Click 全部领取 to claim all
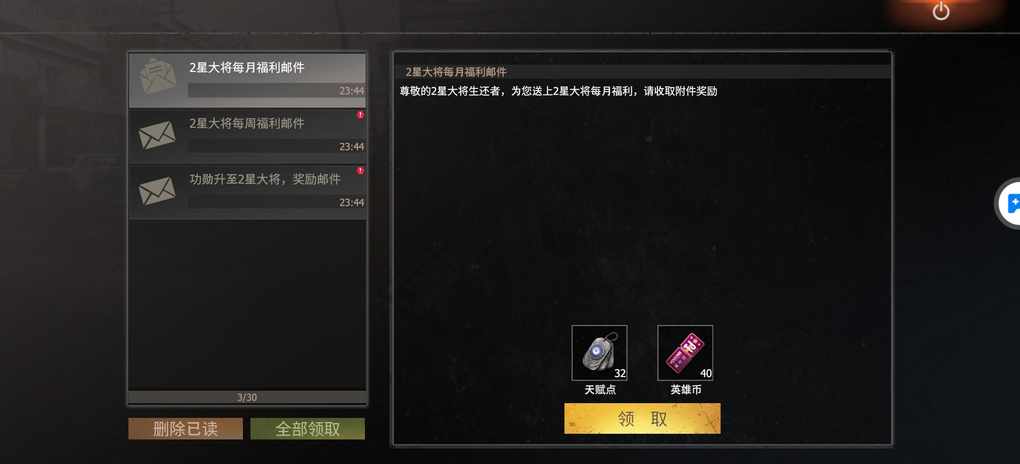The width and height of the screenshot is (1020, 464). (308, 429)
